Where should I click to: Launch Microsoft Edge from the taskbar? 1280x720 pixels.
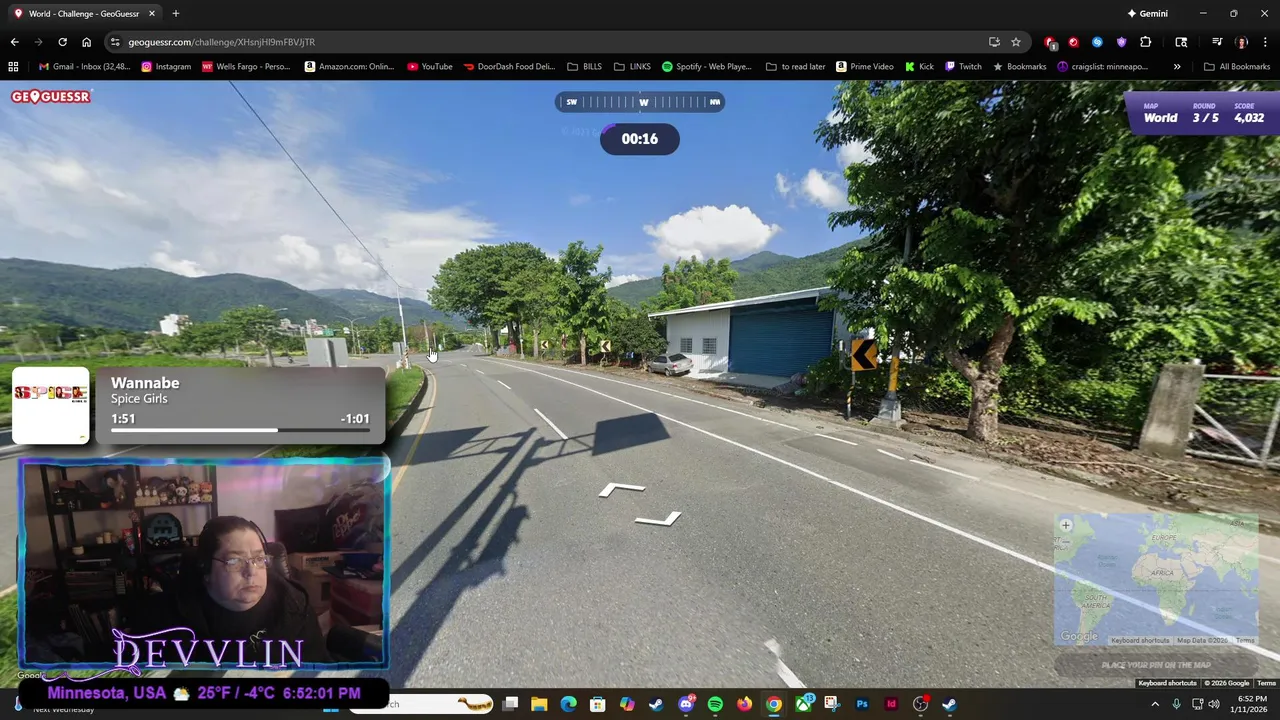568,704
